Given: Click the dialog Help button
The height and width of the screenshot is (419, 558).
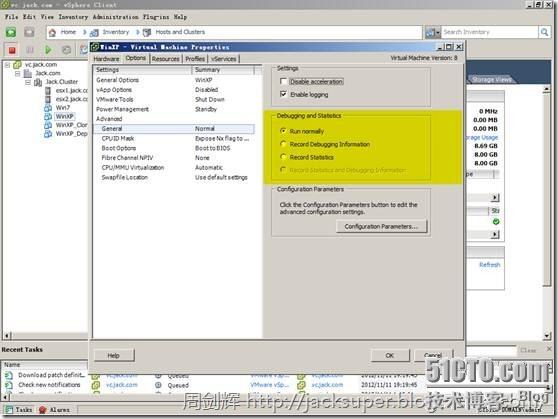Looking at the screenshot, I should (x=114, y=355).
